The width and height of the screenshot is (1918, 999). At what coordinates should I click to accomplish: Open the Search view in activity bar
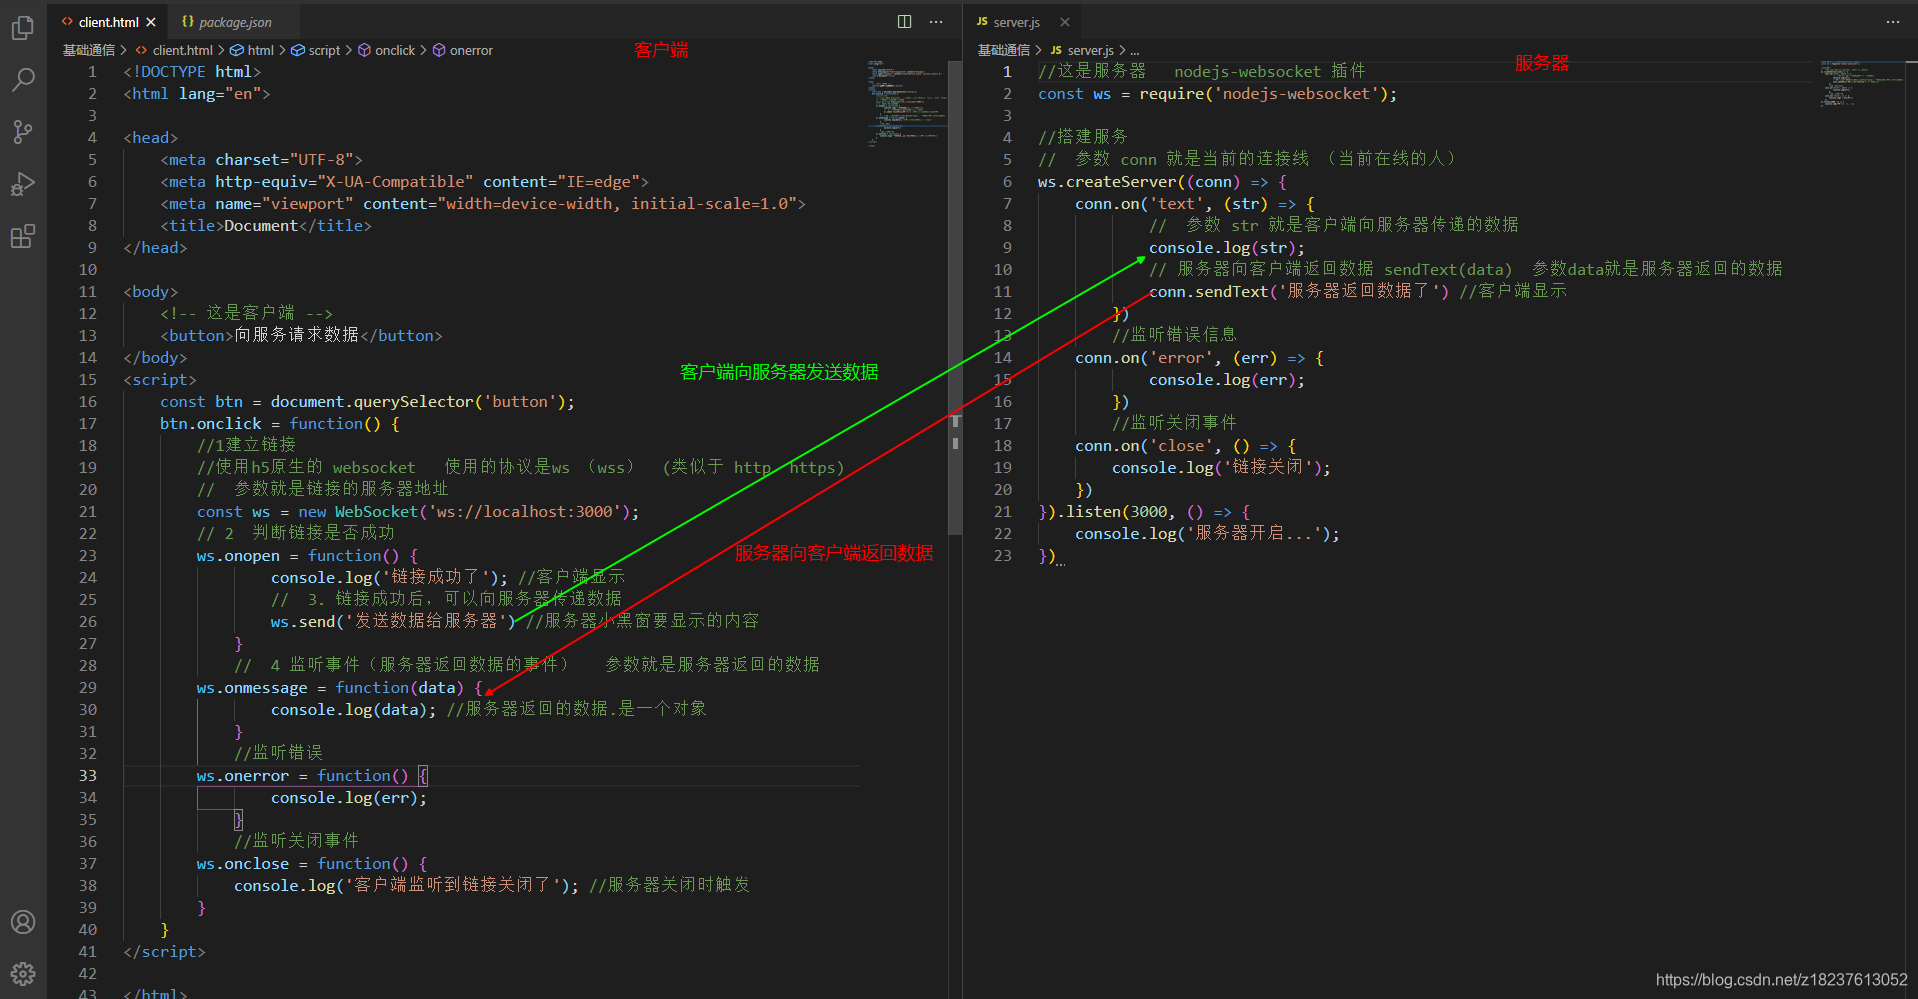(23, 80)
